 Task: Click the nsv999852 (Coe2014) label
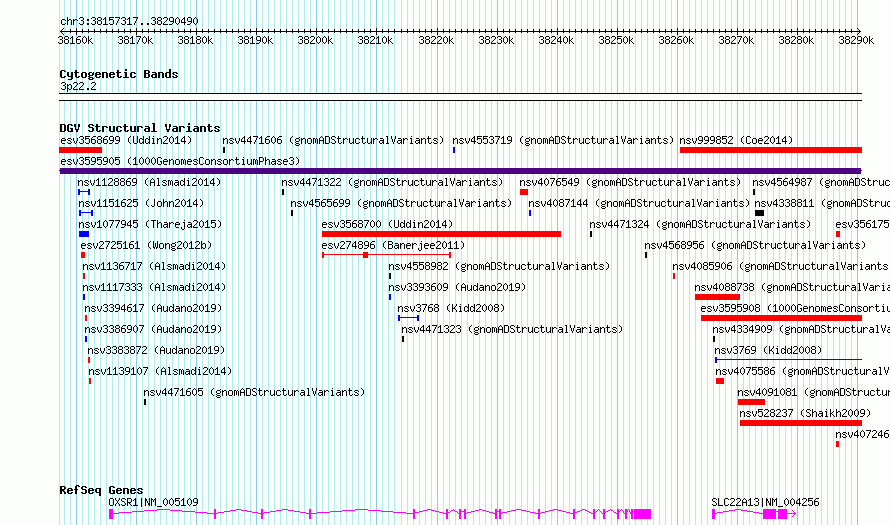click(736, 140)
